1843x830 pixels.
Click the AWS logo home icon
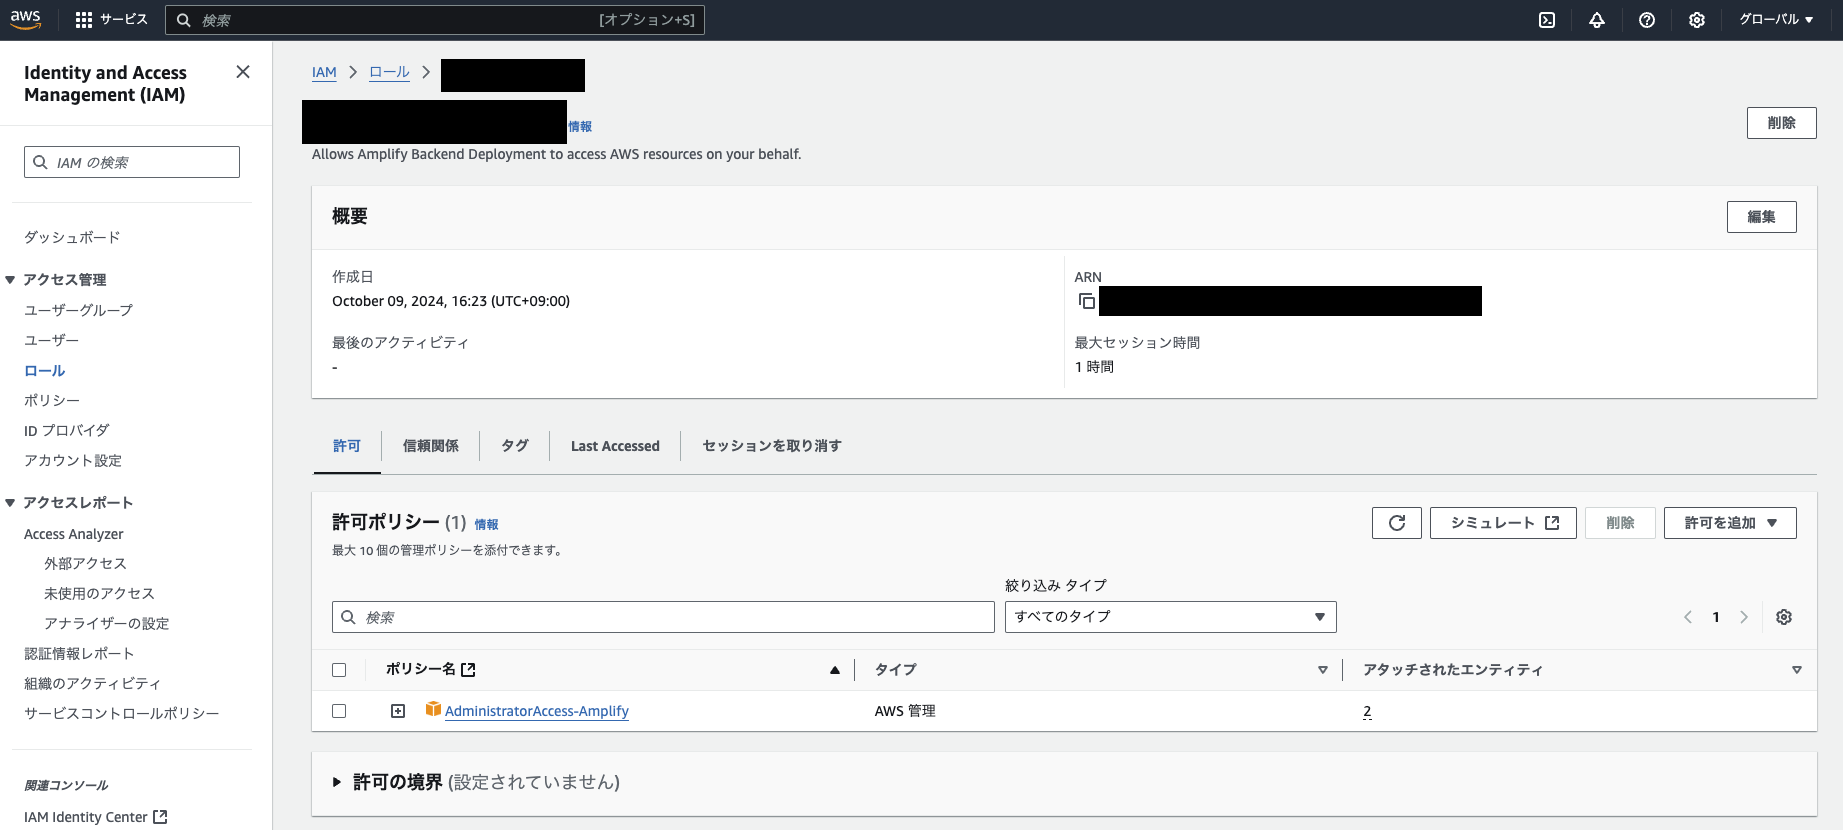(26, 19)
